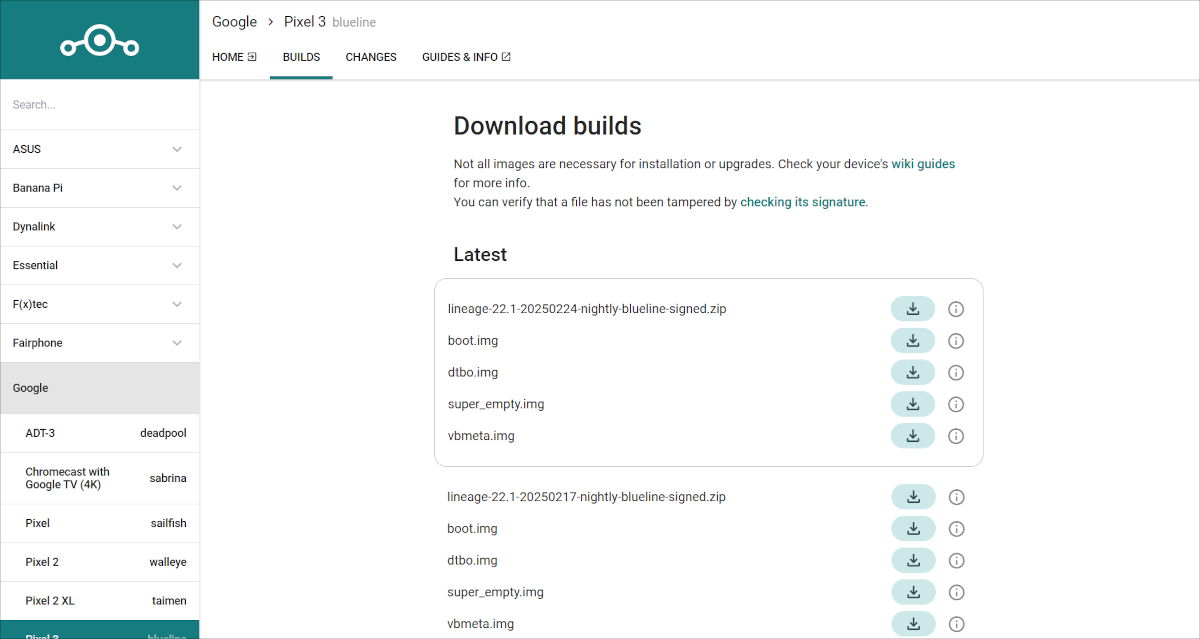1200x639 pixels.
Task: Show info for Latest build super_empty.img
Action: [x=955, y=404]
